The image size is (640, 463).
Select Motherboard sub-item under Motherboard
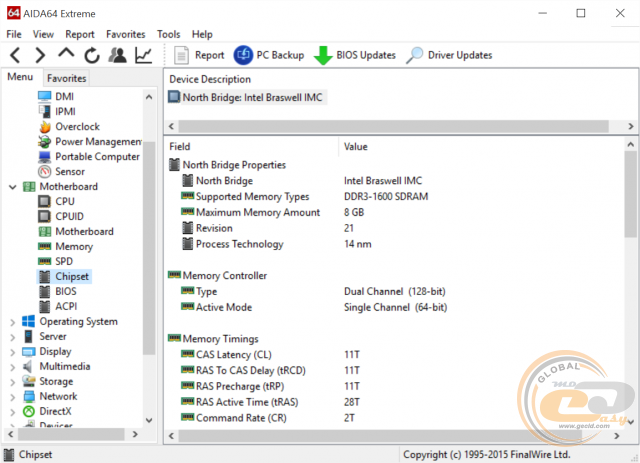click(x=84, y=232)
